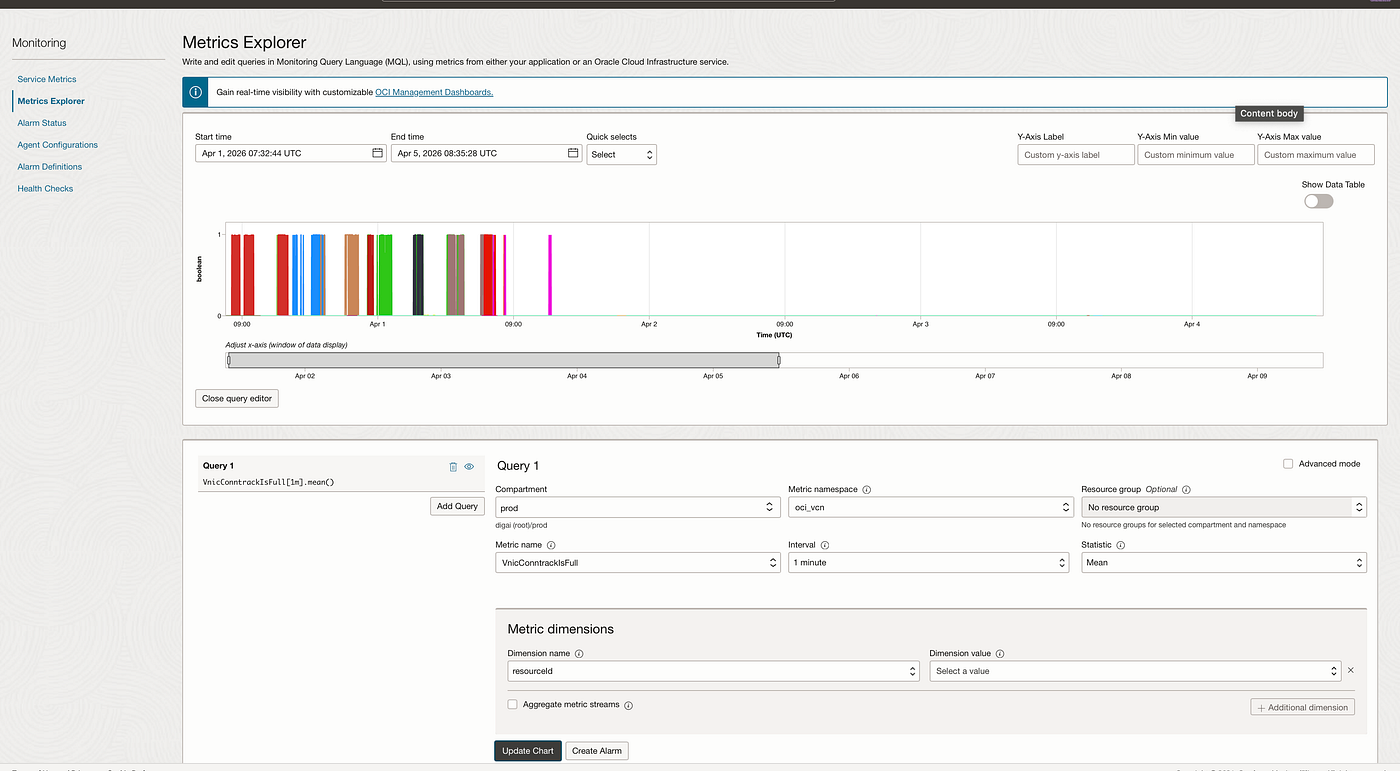The width and height of the screenshot is (1400, 771).
Task: Open the Resource group dropdown
Action: point(1224,508)
